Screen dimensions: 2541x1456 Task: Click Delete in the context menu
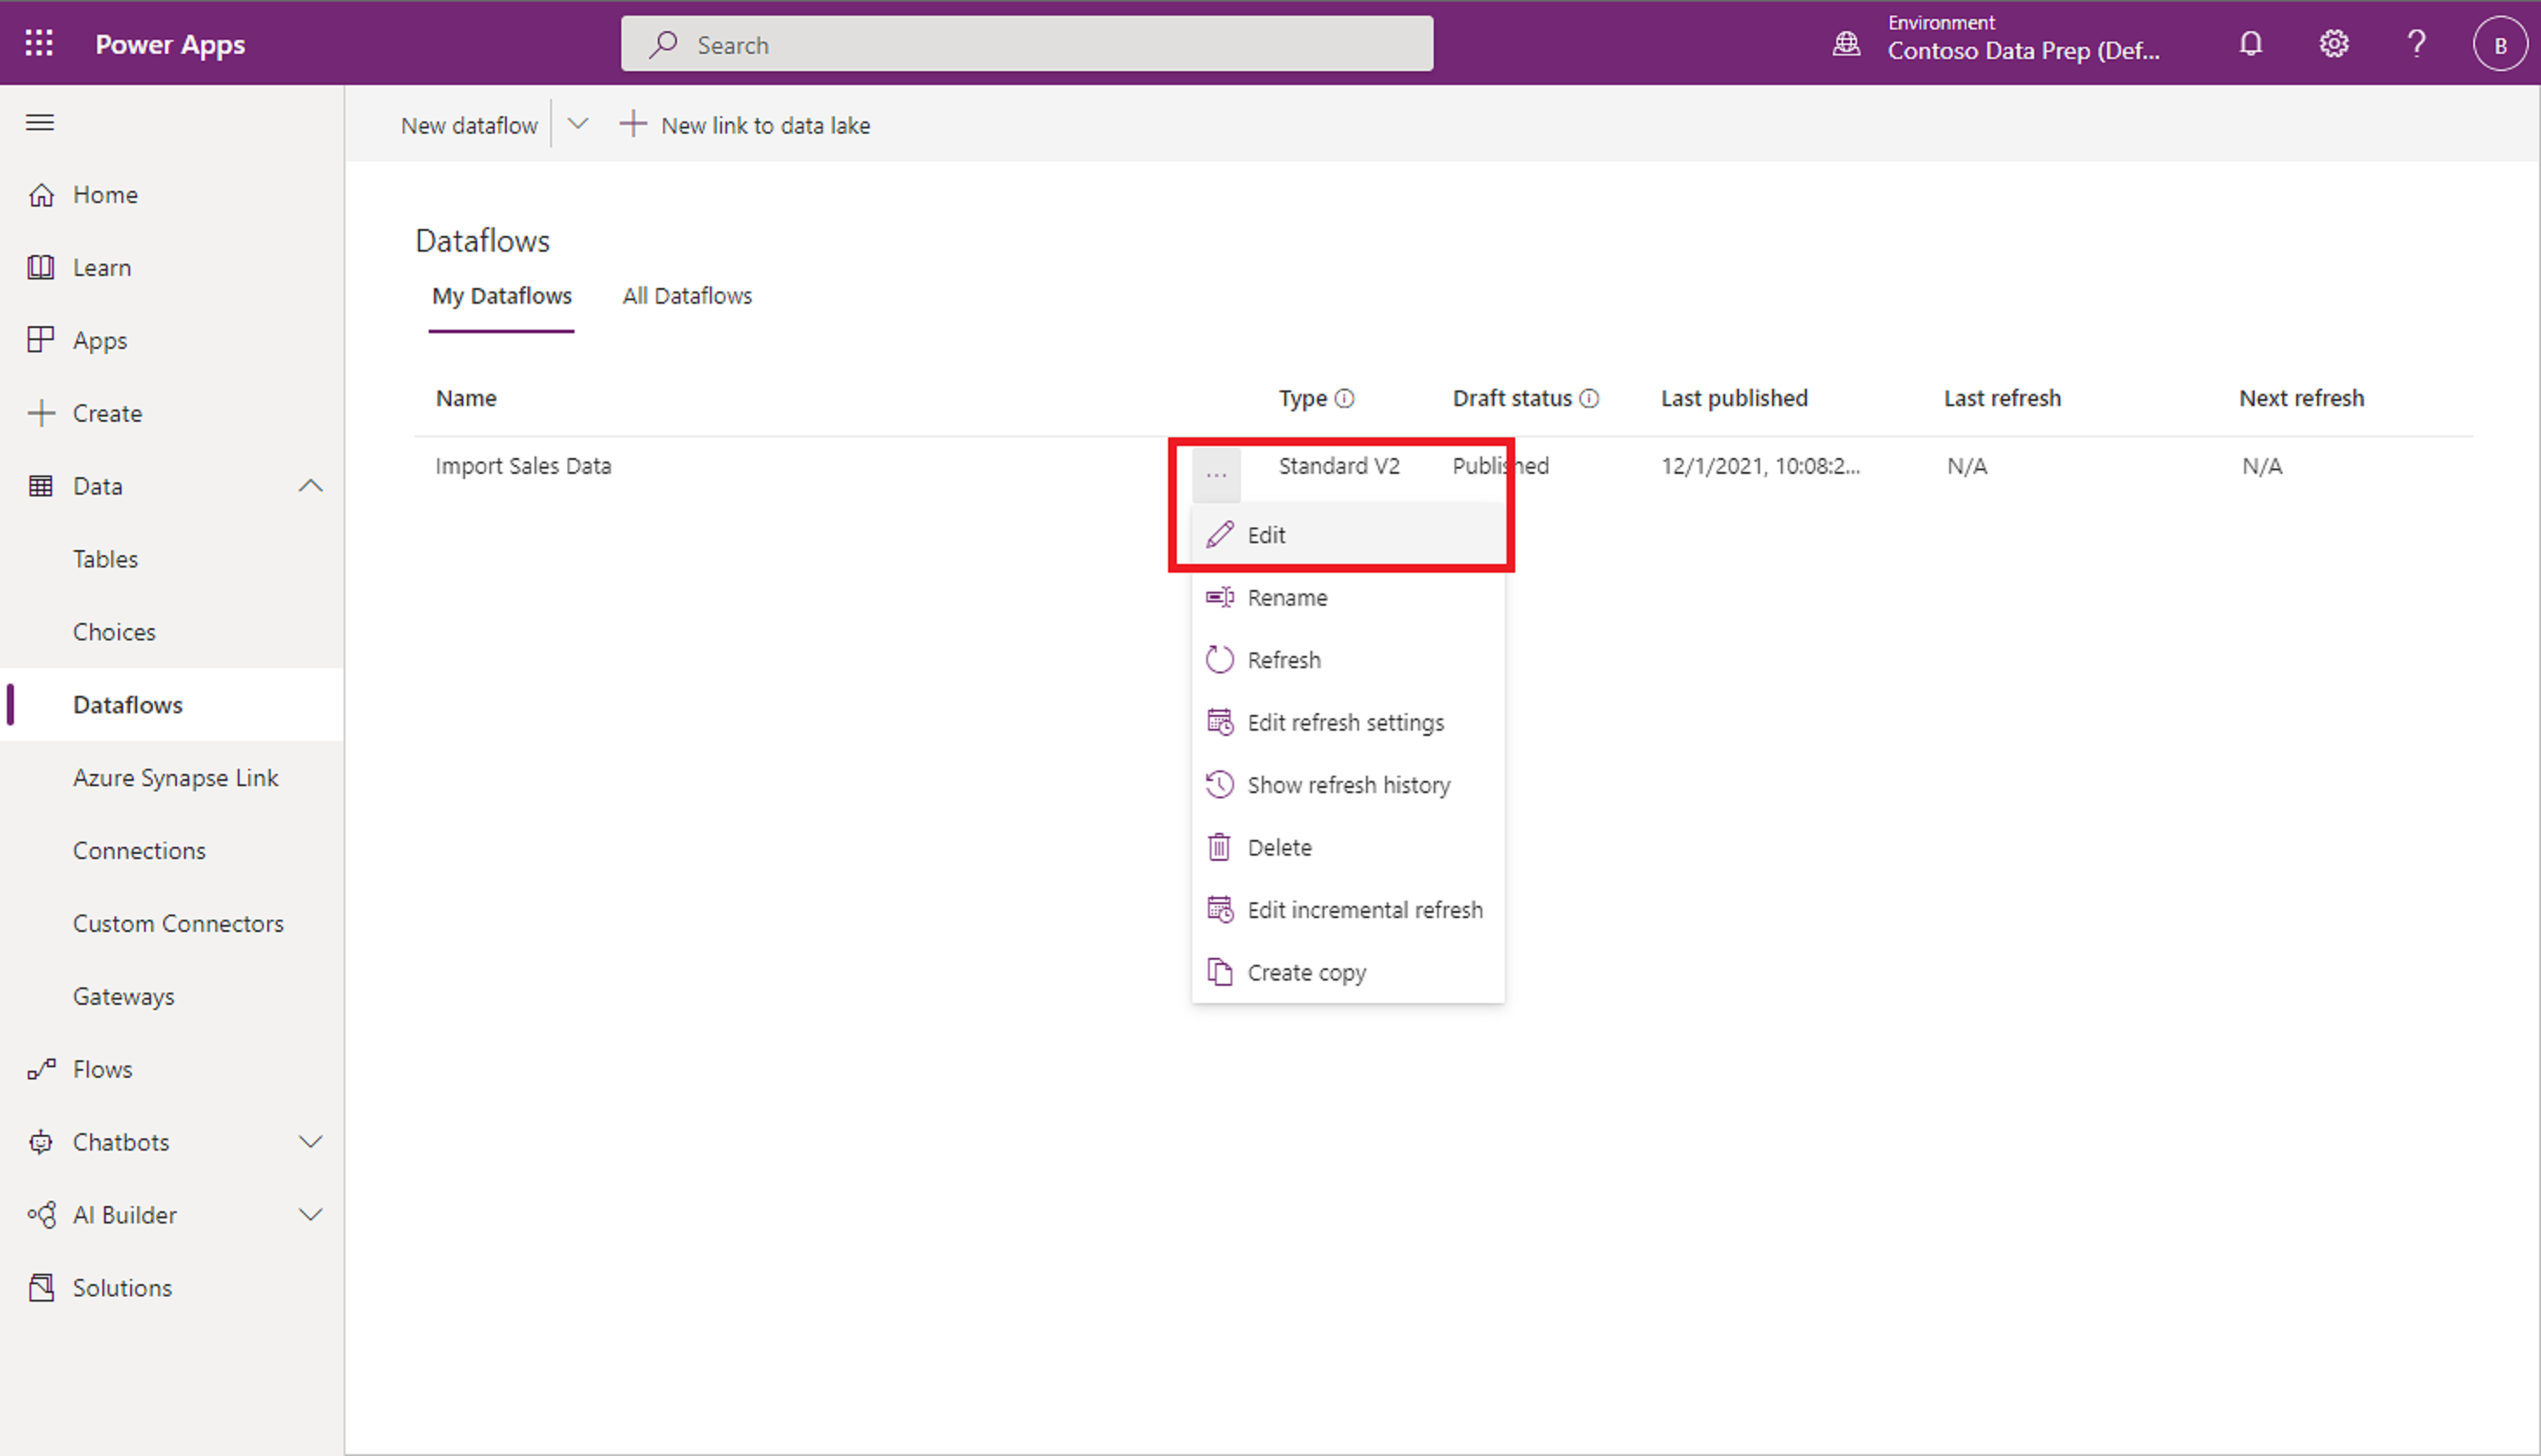[1279, 848]
